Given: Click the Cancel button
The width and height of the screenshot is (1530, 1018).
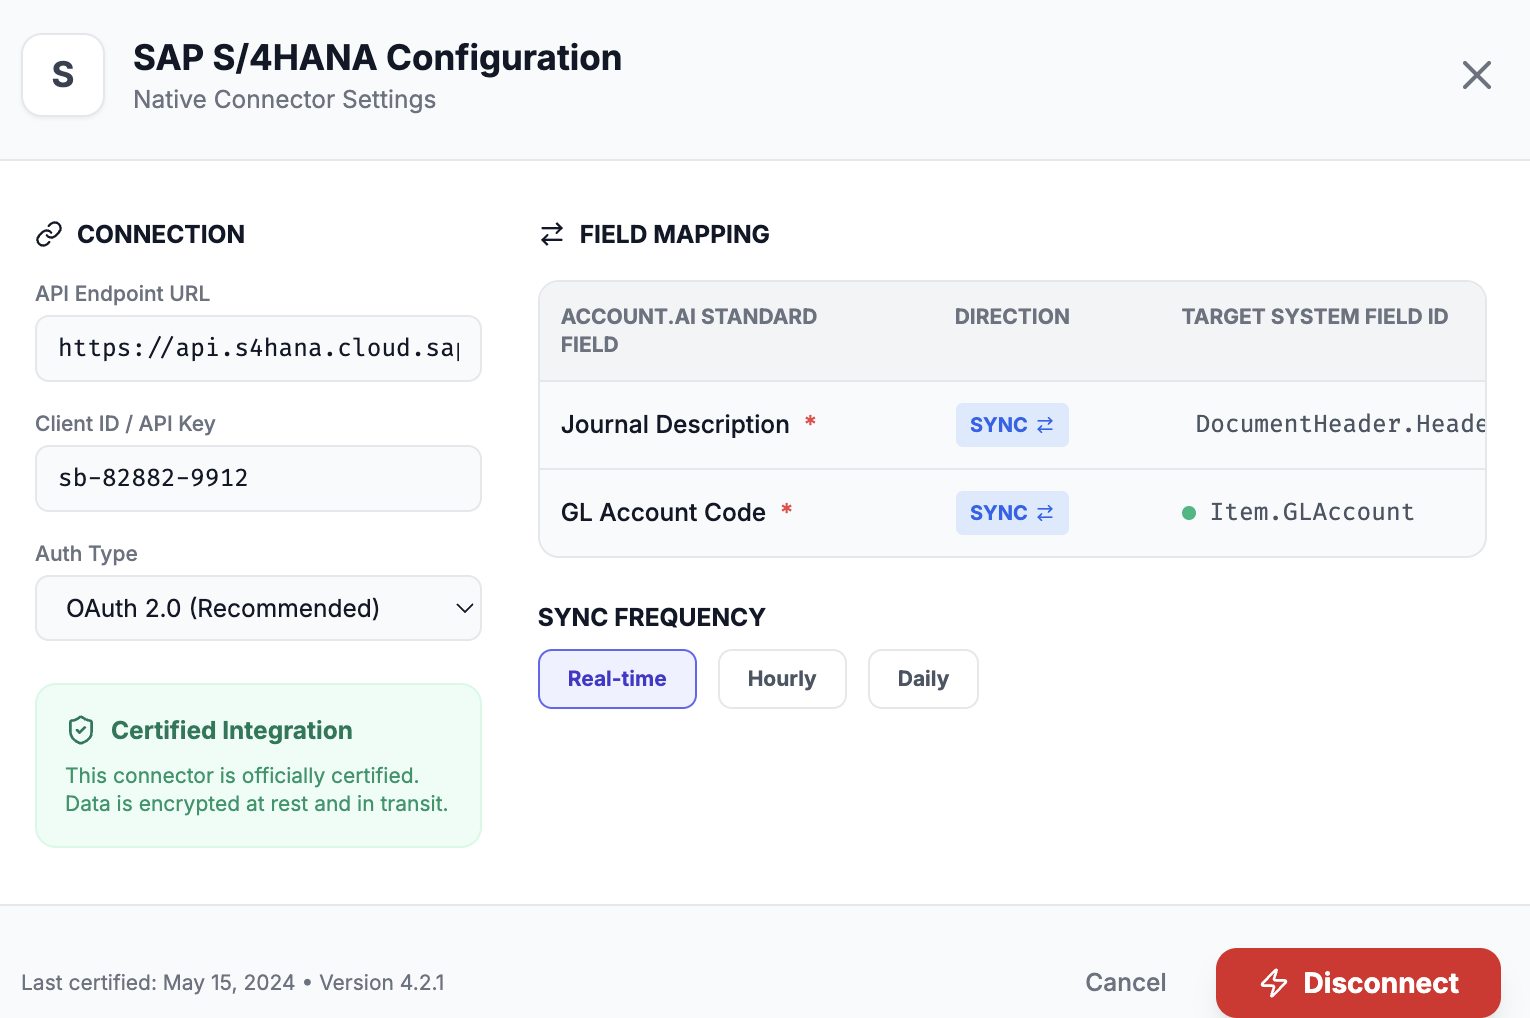Looking at the screenshot, I should (x=1125, y=983).
